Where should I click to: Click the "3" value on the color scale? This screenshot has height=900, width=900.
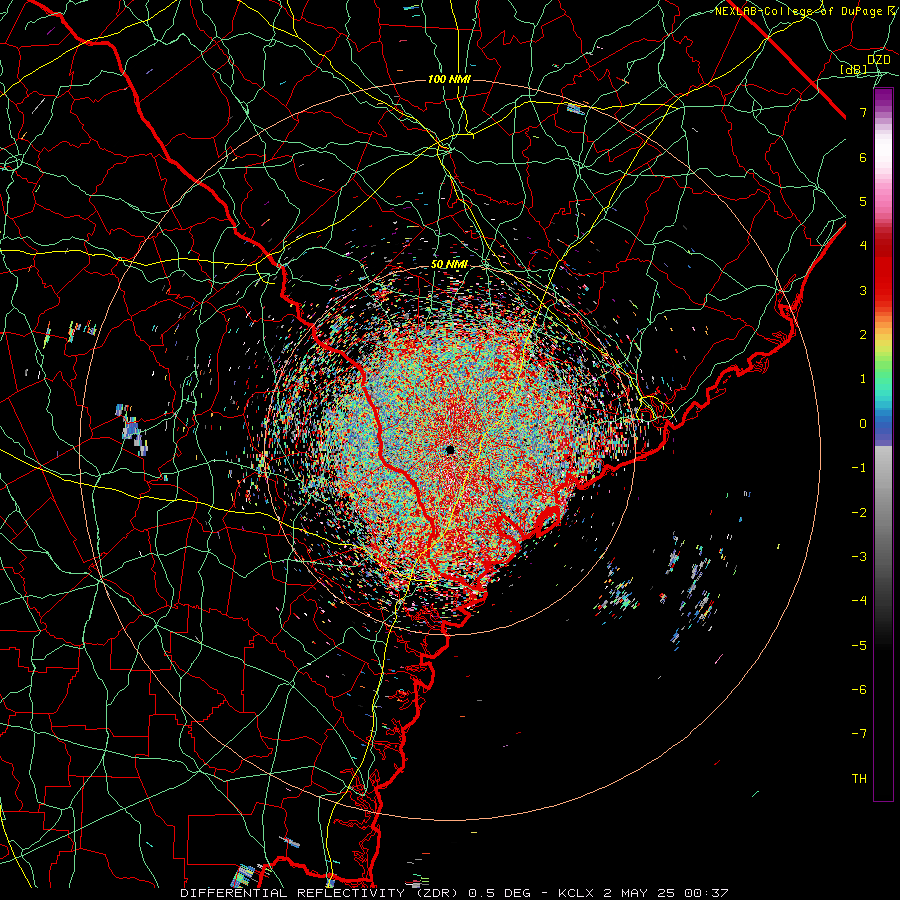click(863, 290)
